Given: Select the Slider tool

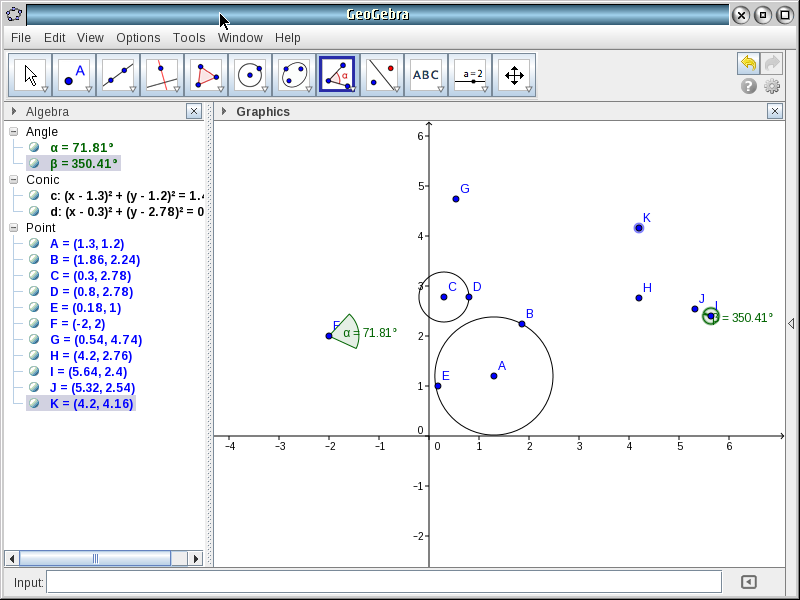Looking at the screenshot, I should pyautogui.click(x=469, y=74).
